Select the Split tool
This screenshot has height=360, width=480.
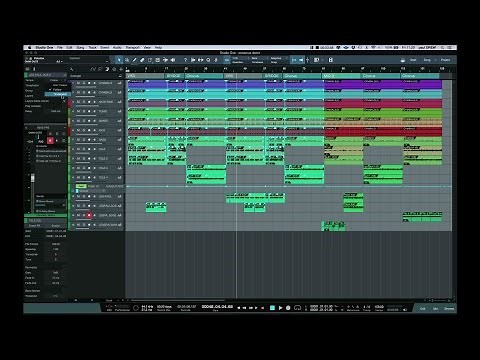pyautogui.click(x=135, y=60)
